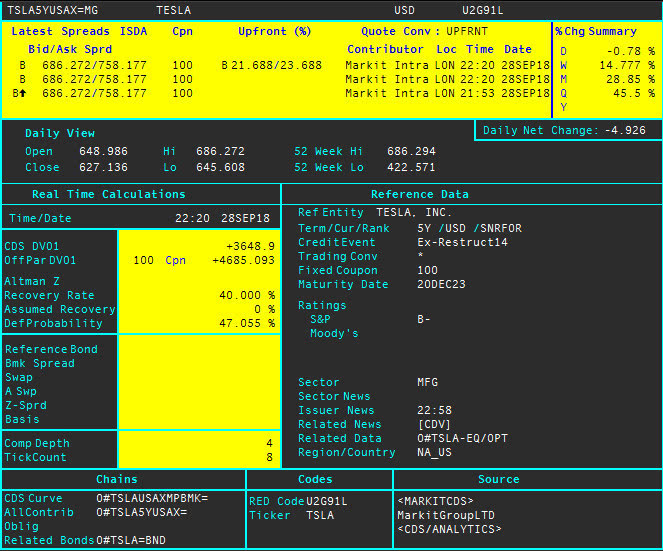Select the Reference Data header
The image size is (663, 551).
pyautogui.click(x=419, y=194)
